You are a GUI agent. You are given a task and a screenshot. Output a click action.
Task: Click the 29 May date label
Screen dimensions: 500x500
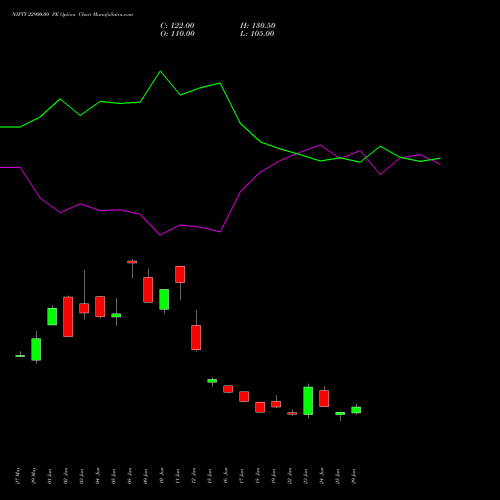pos(34,476)
